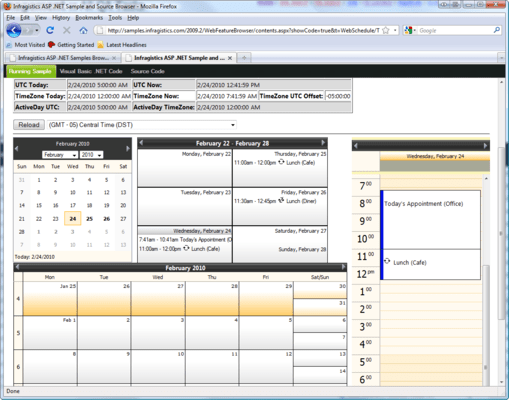The height and width of the screenshot is (400, 509).
Task: Open the list all tabs dropdown
Action: (x=501, y=58)
